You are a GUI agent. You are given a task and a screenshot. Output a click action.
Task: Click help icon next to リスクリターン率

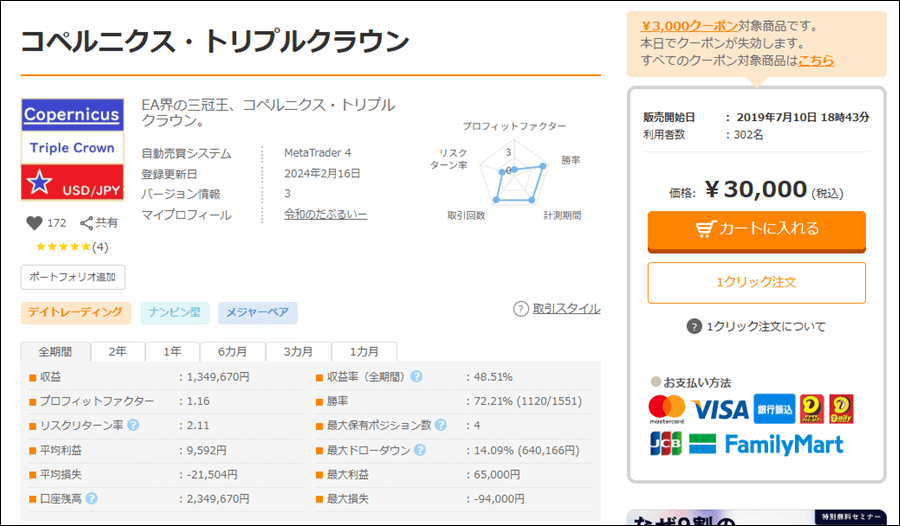[x=132, y=425]
